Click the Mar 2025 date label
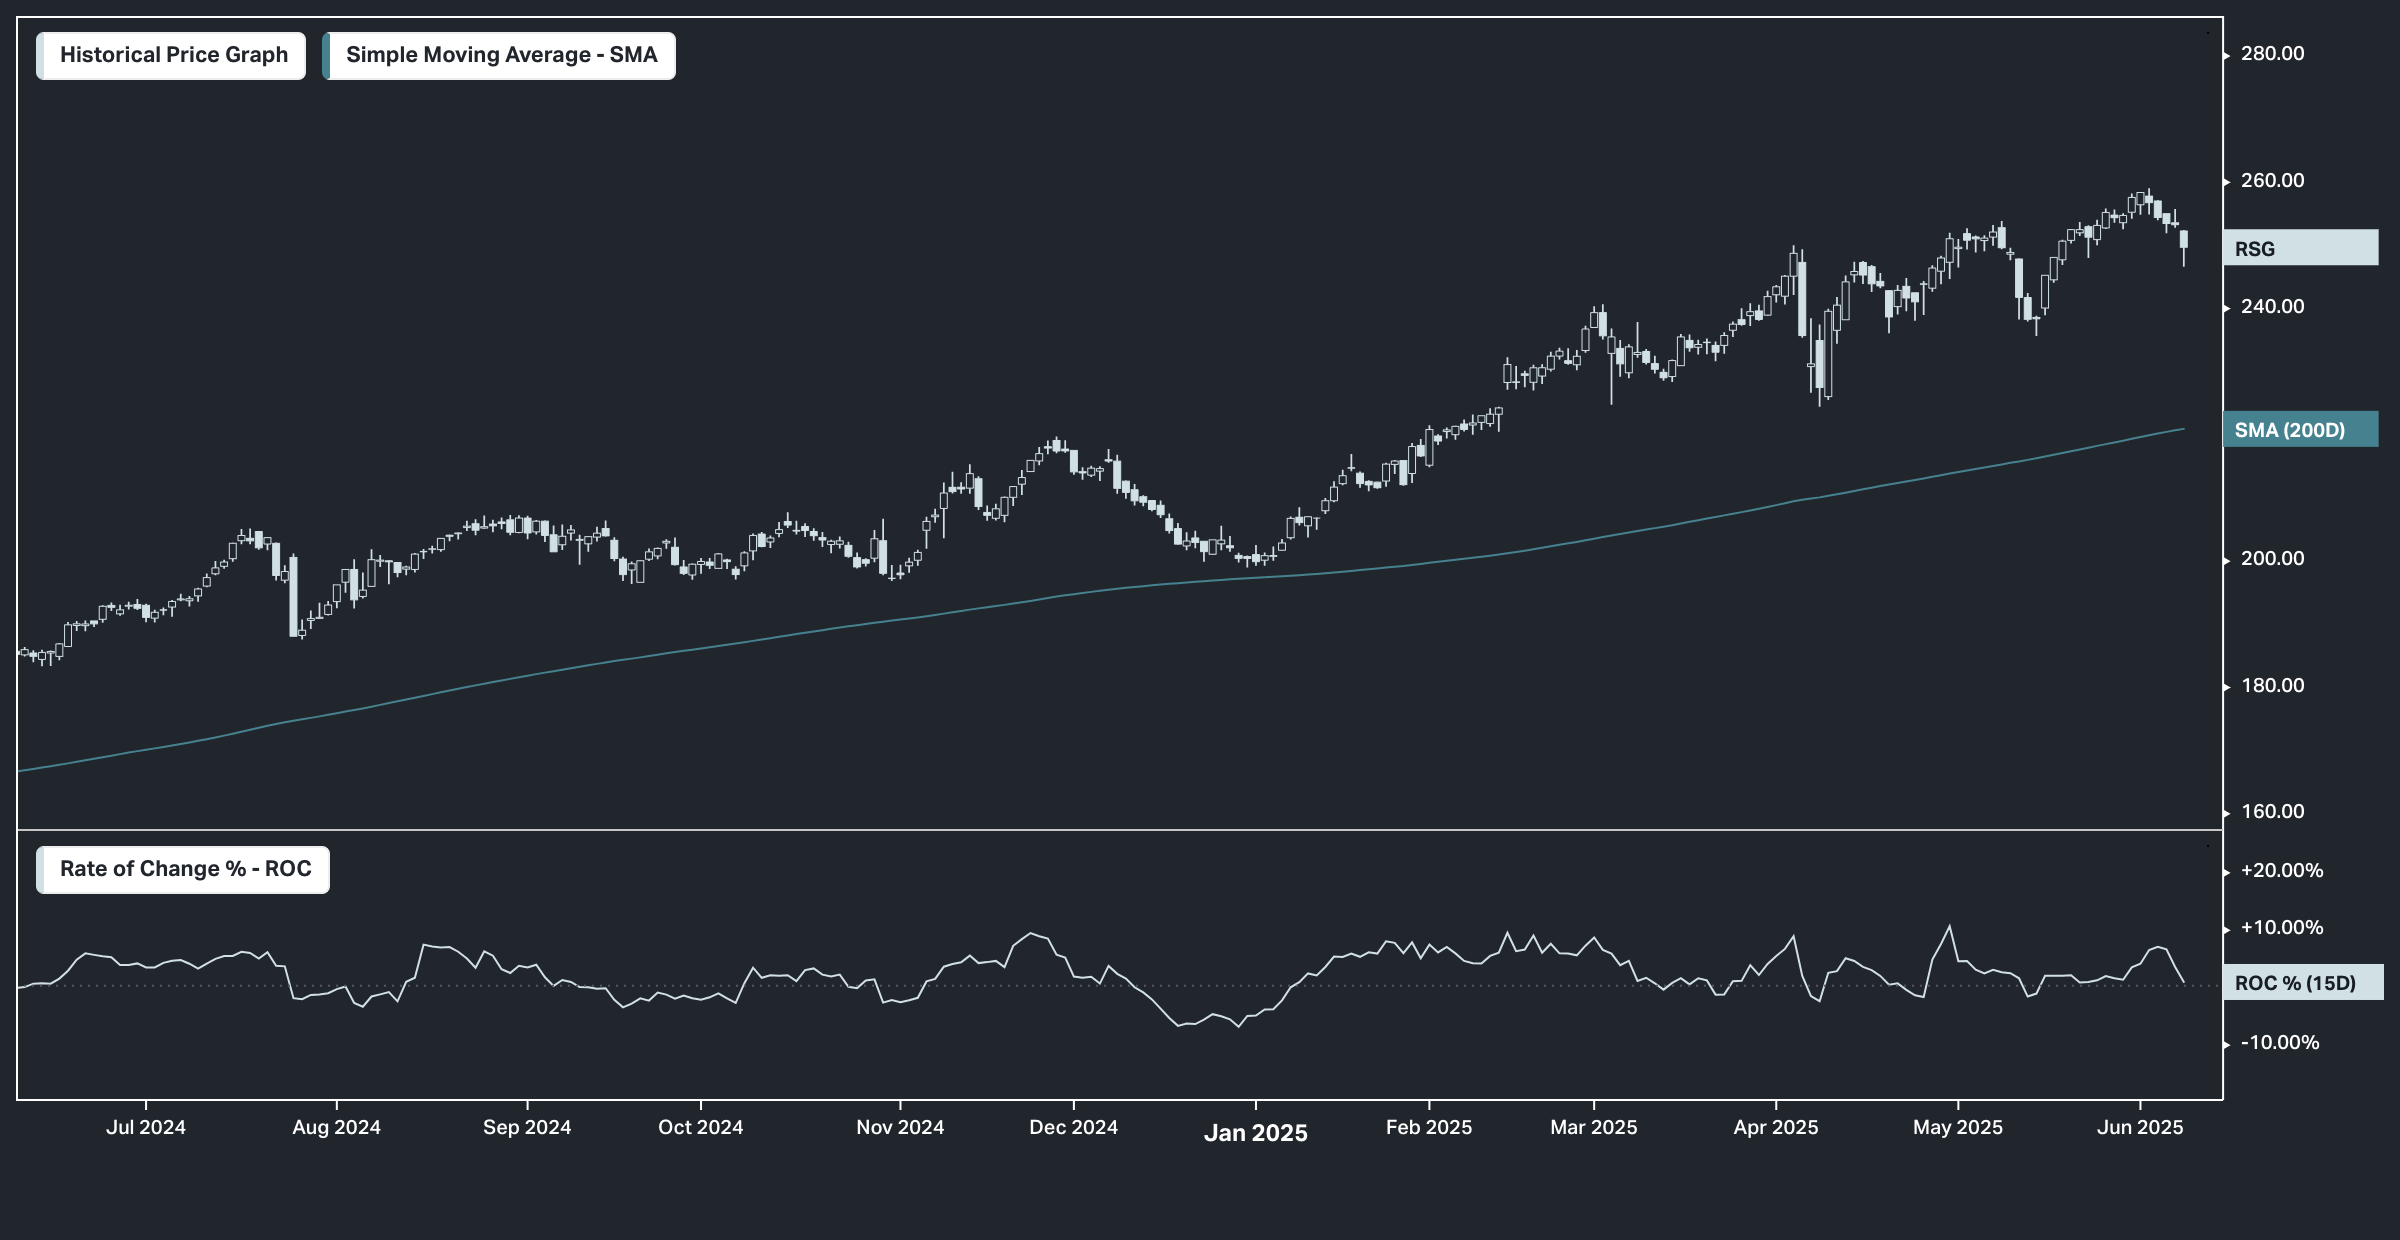This screenshot has height=1240, width=2400. coord(1594,1128)
